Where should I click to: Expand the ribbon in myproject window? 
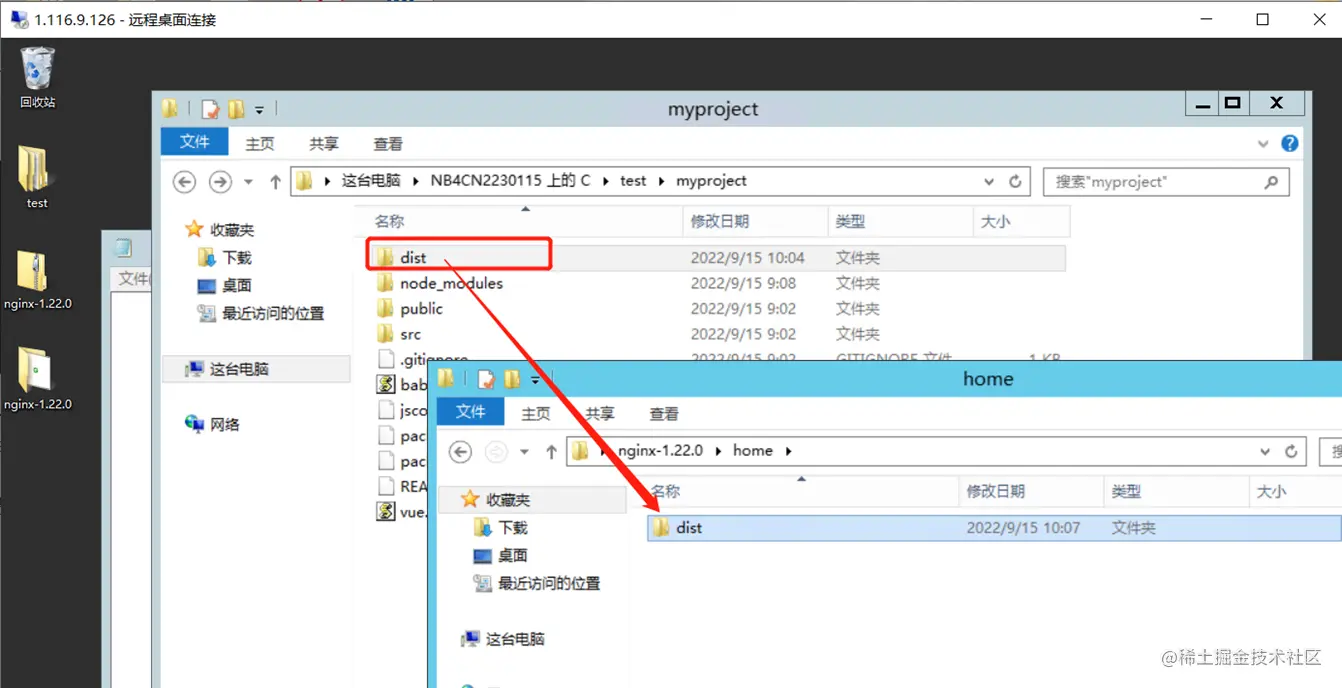(1263, 144)
